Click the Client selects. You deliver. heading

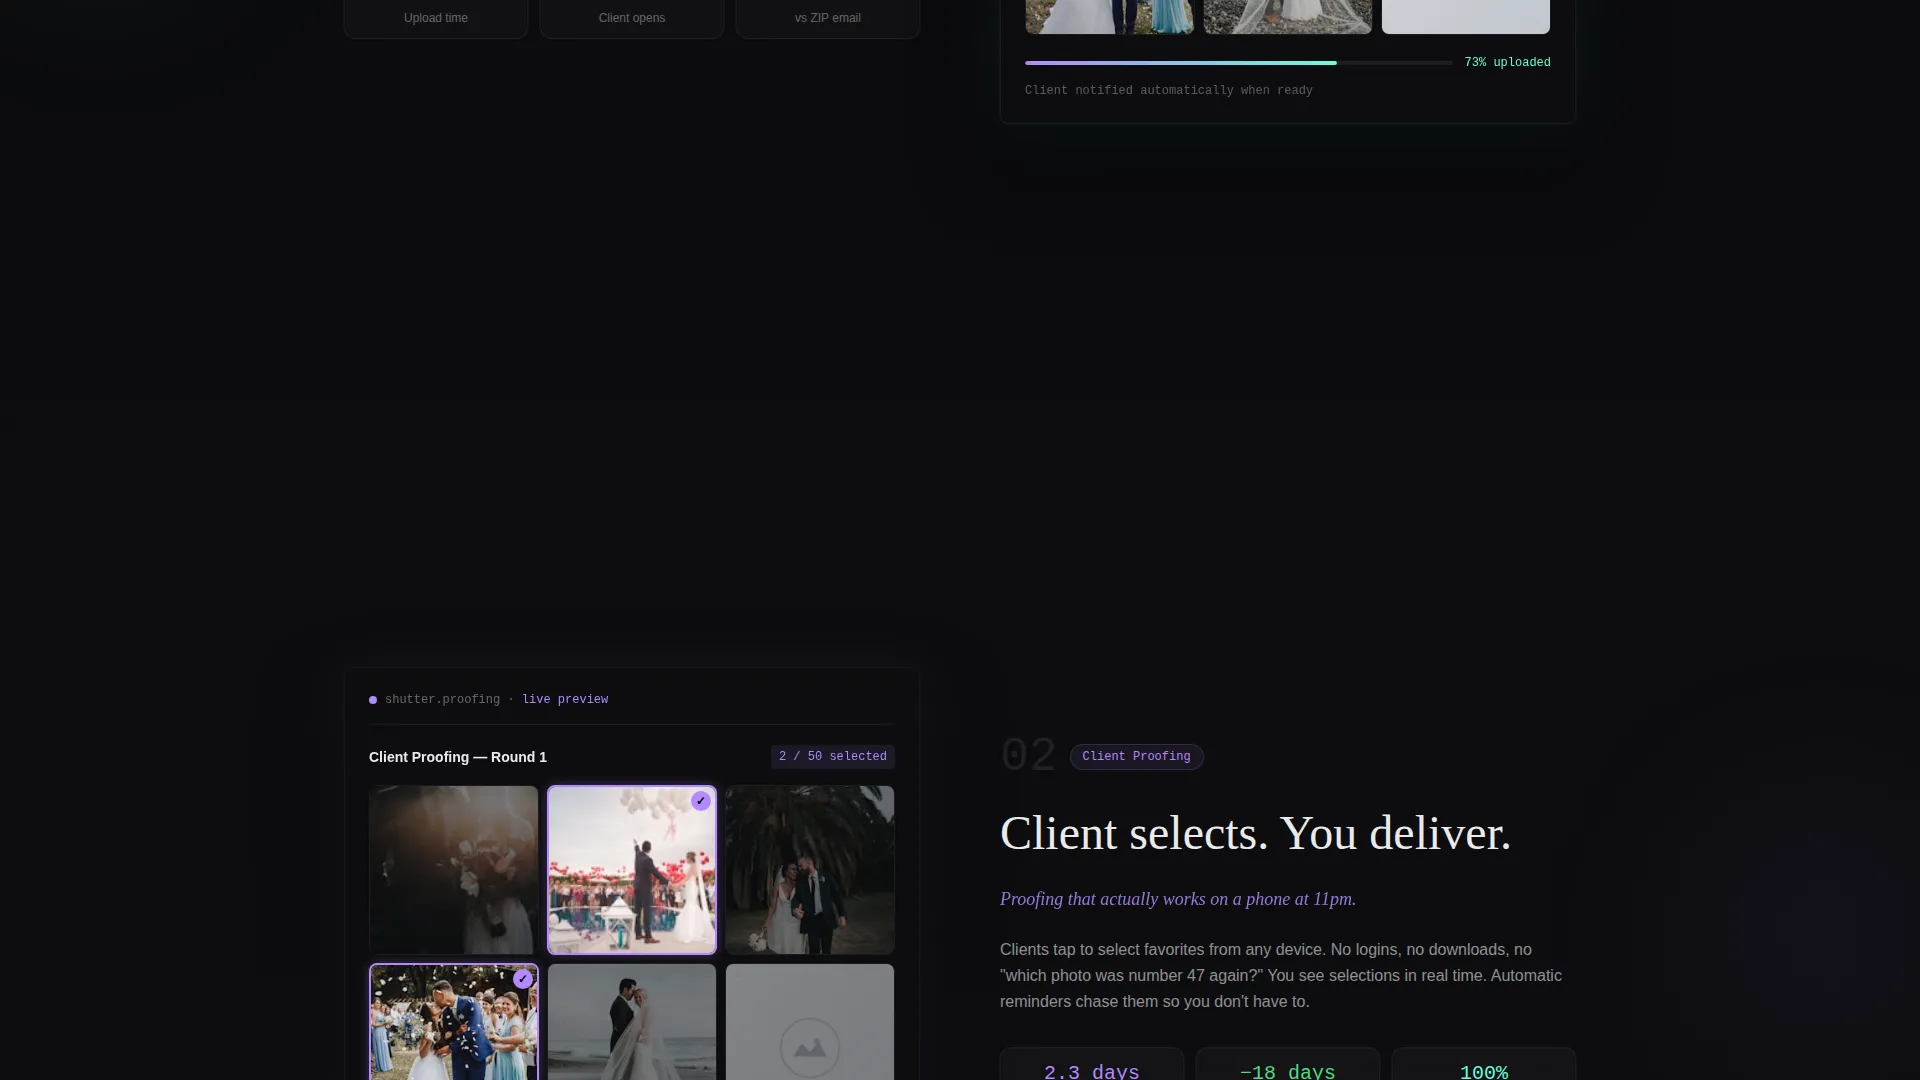coord(1255,833)
